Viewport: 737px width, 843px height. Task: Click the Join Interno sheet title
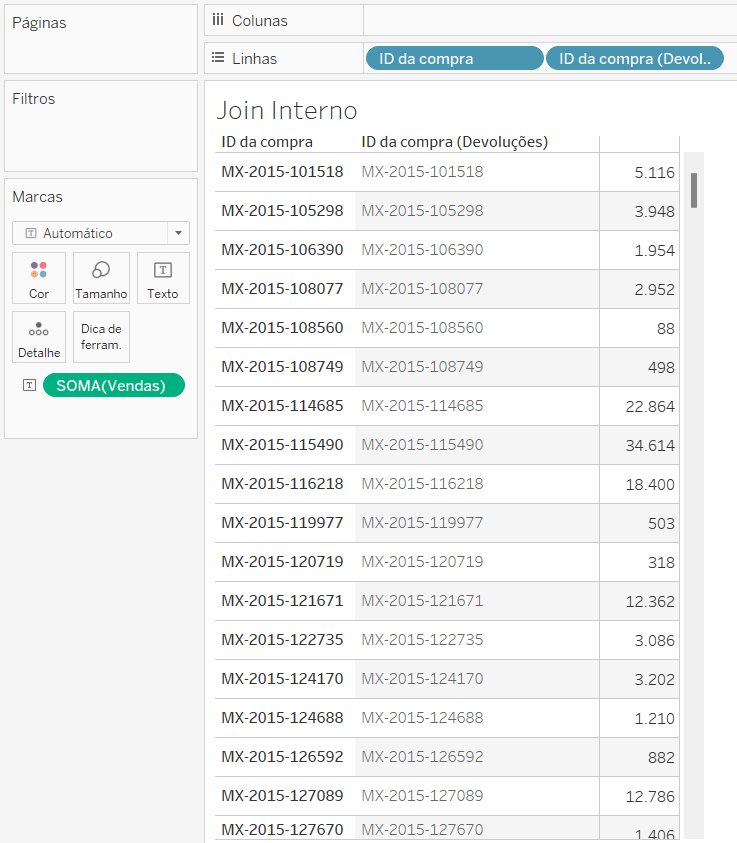pos(287,111)
